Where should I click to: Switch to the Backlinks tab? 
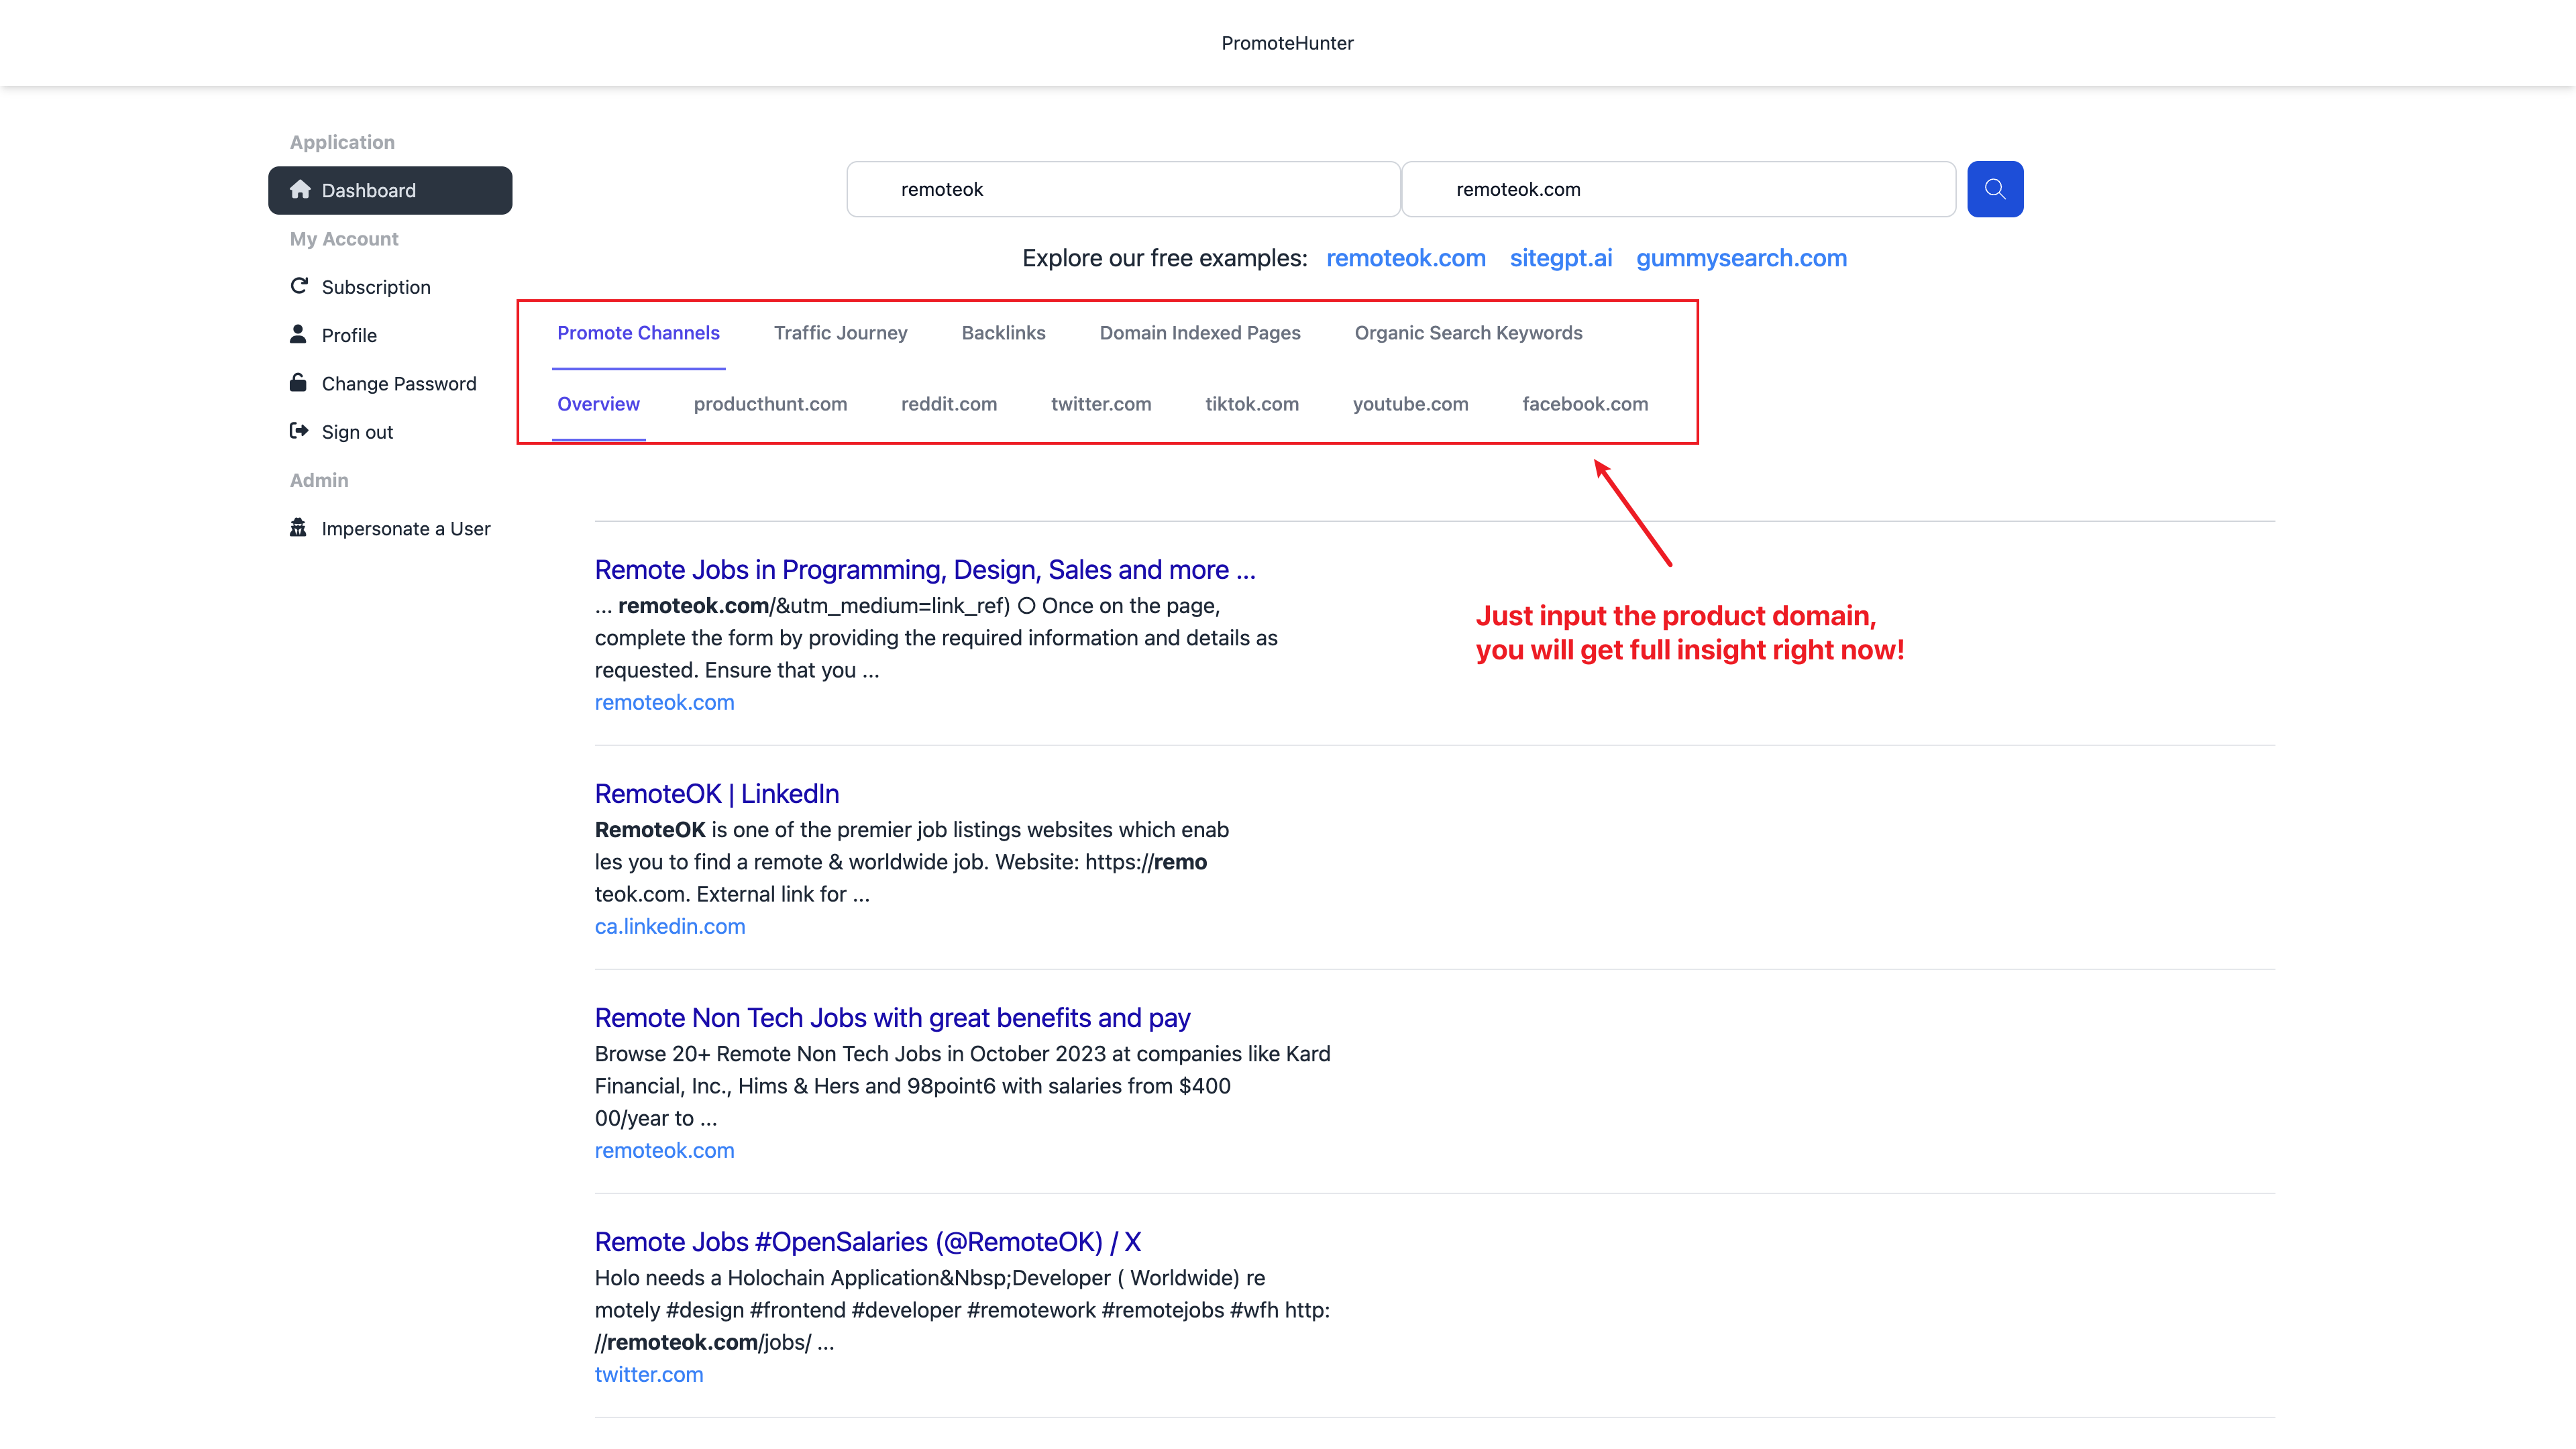(x=1003, y=333)
